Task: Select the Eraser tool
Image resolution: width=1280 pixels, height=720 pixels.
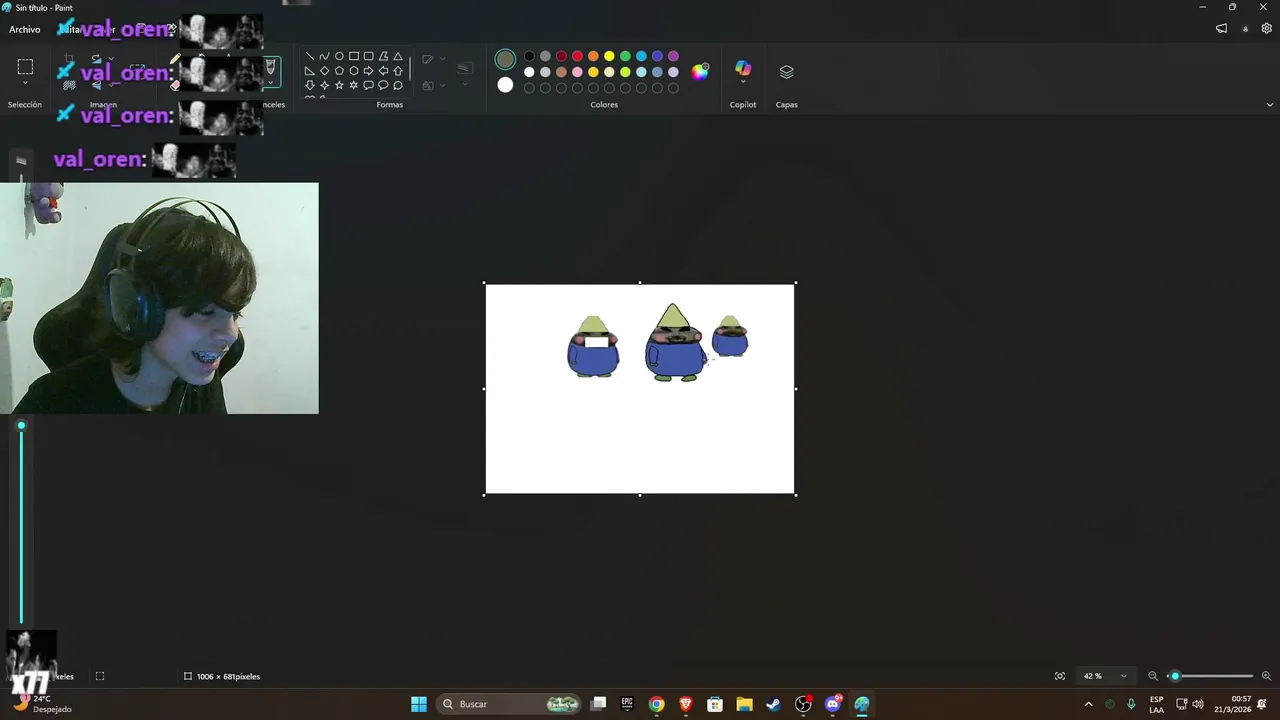Action: click(175, 85)
